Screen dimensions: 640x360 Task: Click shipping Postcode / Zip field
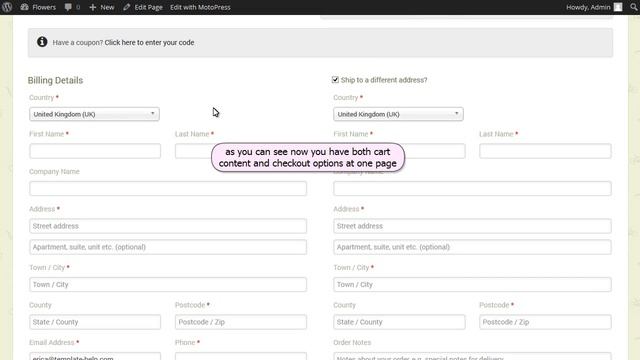545,322
